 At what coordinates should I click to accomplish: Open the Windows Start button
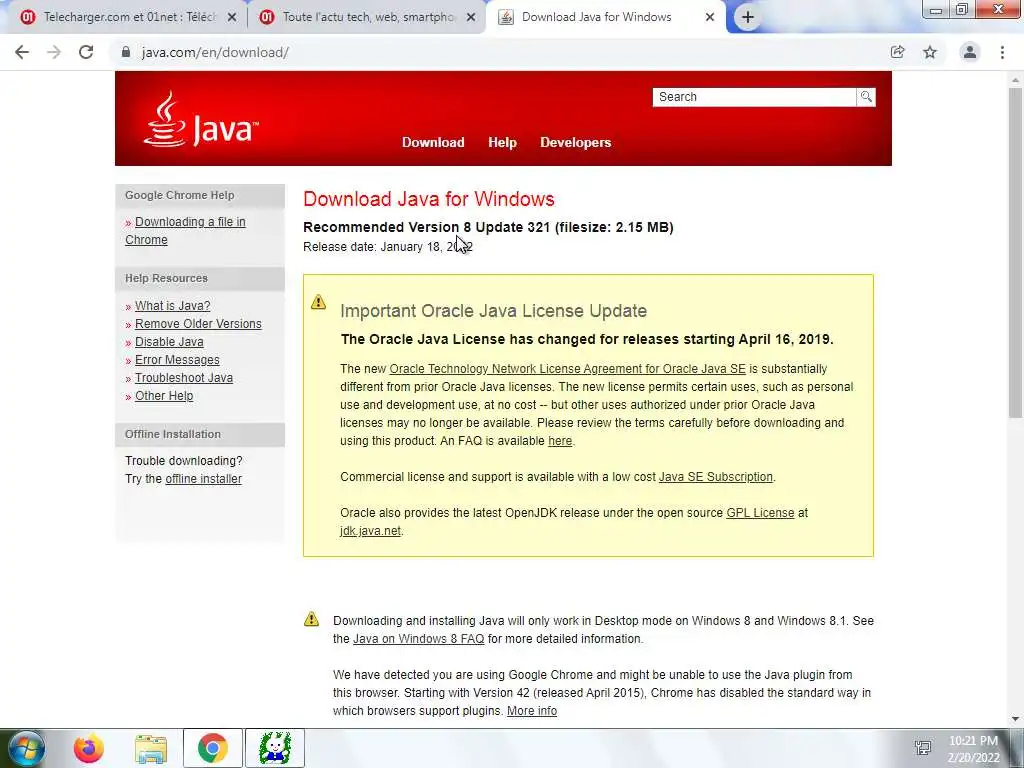(26, 748)
